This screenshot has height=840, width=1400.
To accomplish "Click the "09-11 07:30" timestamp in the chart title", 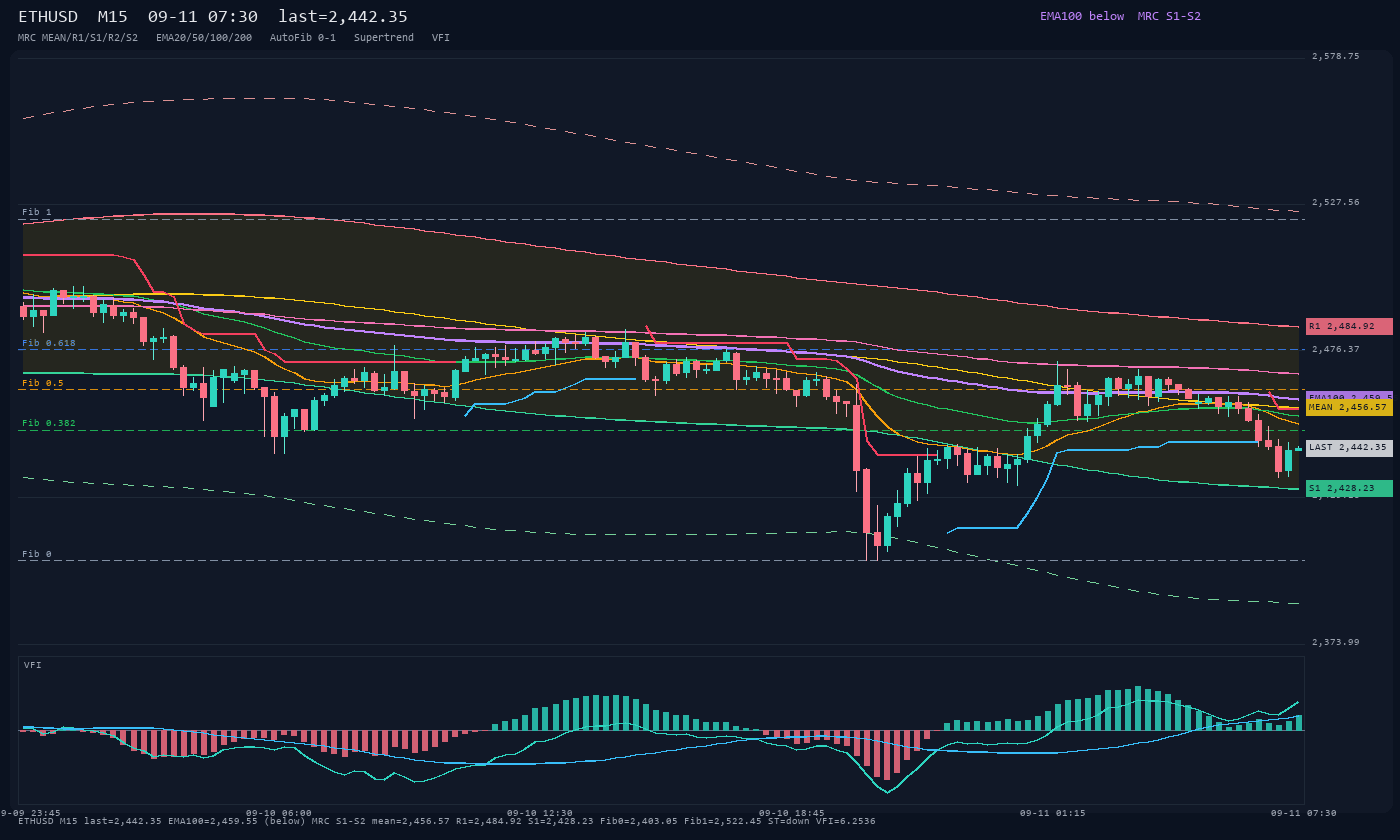I will point(202,17).
